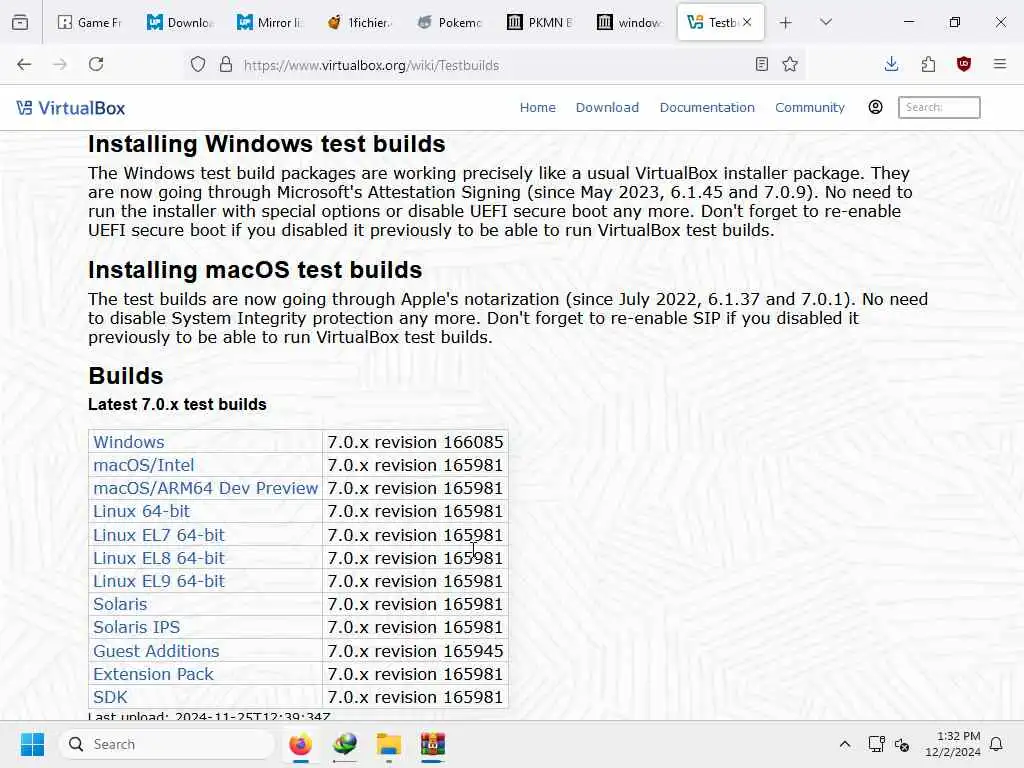
Task: Click the muted volume tray icon
Action: (902, 745)
